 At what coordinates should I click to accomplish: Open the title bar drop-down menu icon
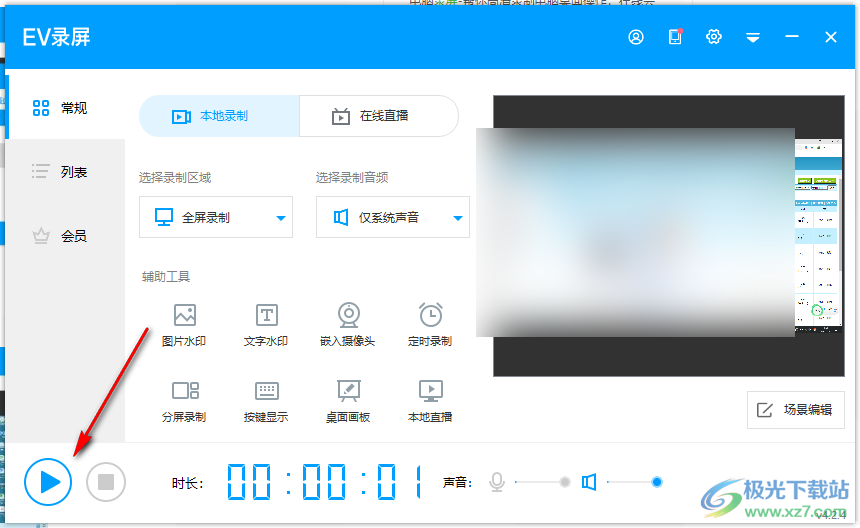tap(752, 37)
